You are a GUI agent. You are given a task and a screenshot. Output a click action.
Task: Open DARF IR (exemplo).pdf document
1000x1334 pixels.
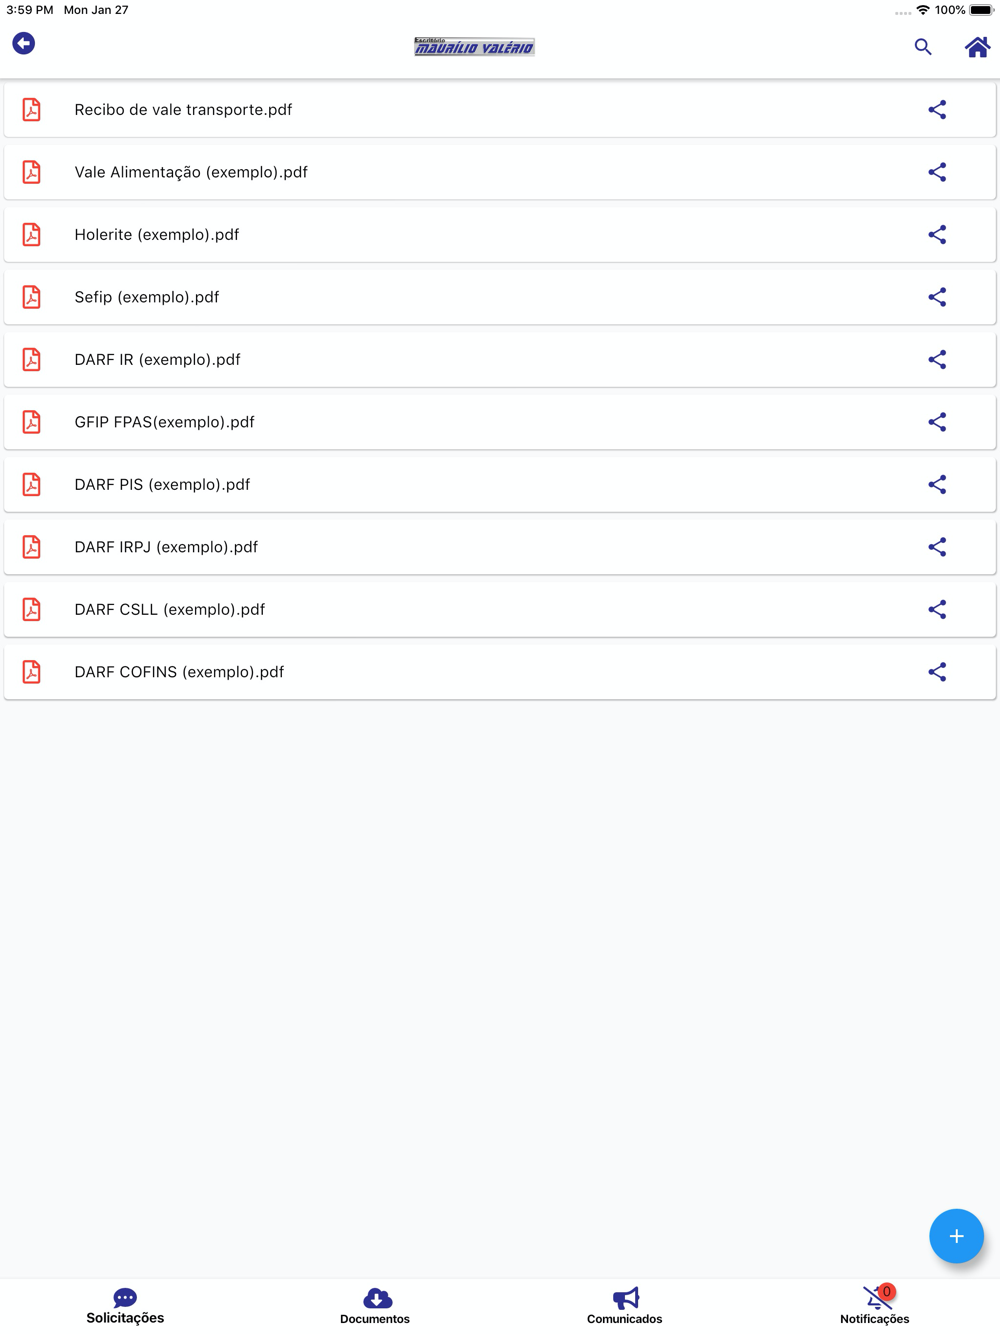click(x=157, y=360)
